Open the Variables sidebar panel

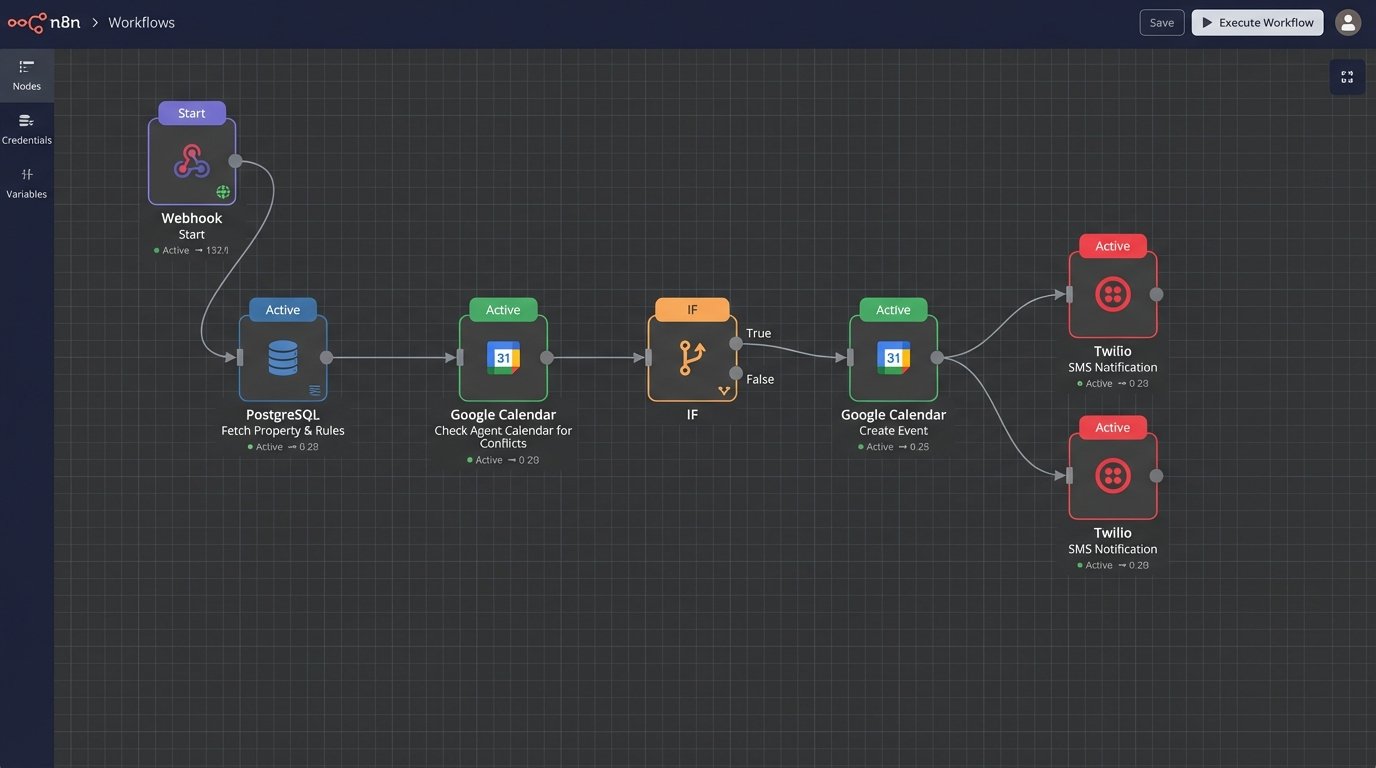point(27,183)
